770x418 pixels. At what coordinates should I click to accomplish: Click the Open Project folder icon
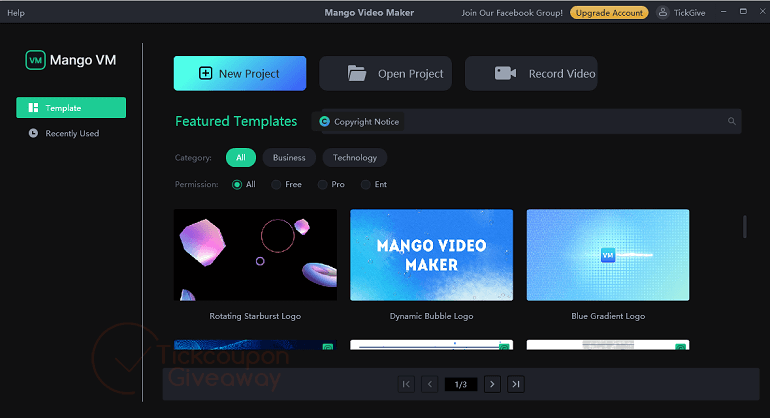click(357, 73)
